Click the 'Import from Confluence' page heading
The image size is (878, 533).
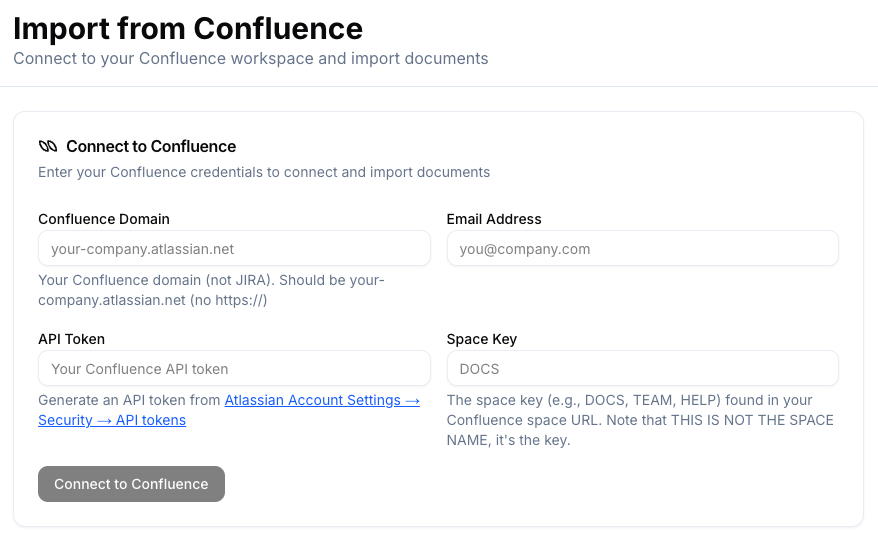pyautogui.click(x=188, y=28)
